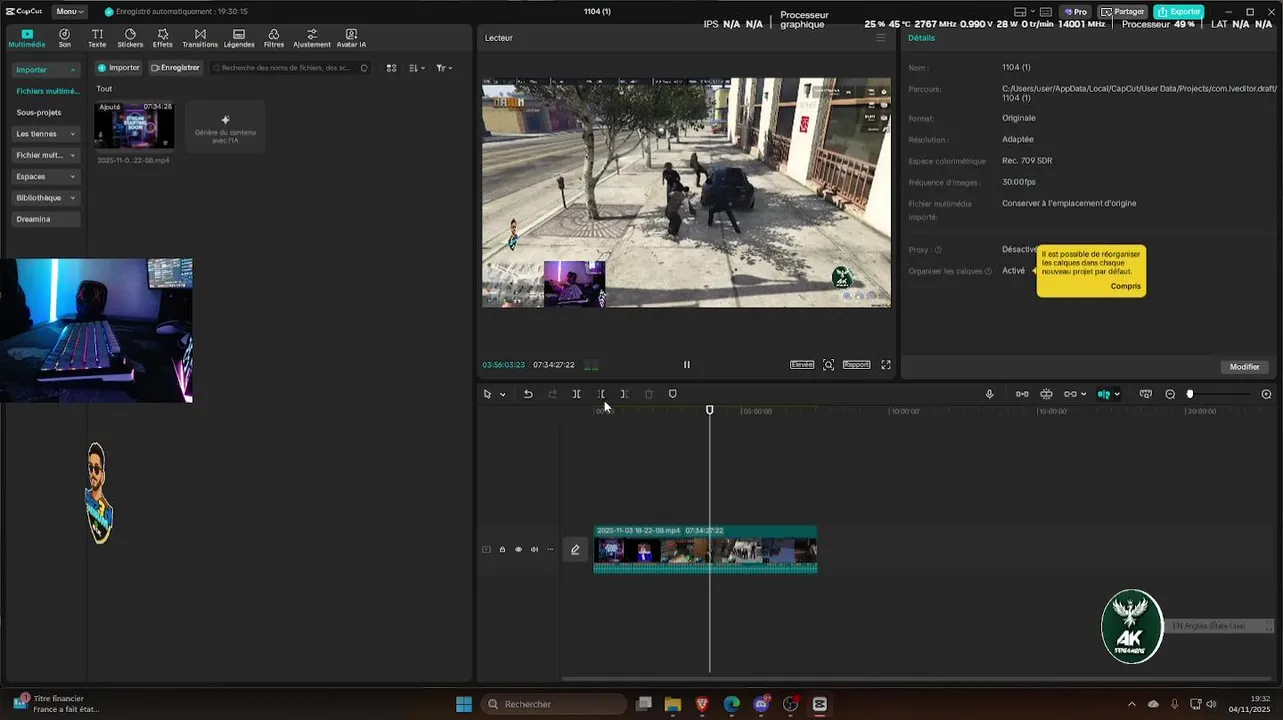The height and width of the screenshot is (720, 1283).
Task: Open the Filtres panel
Action: point(274,38)
